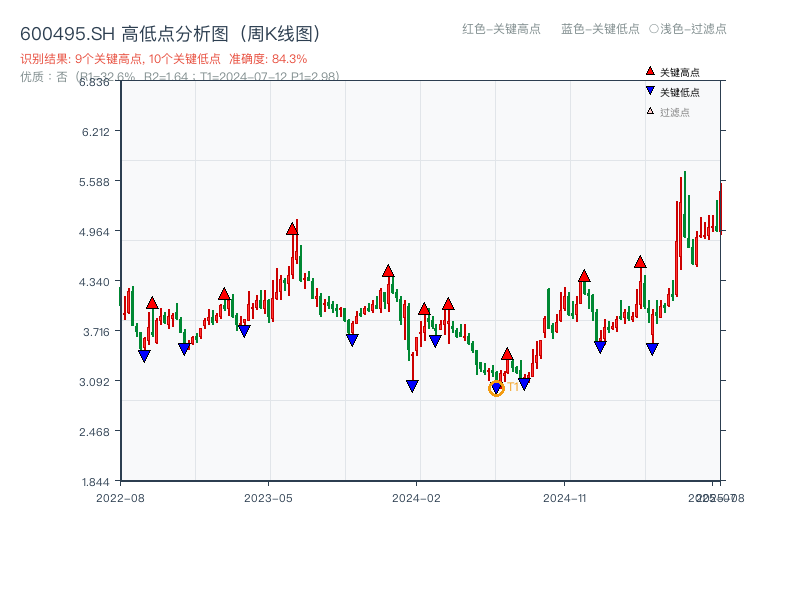Click the leftmost blue key-low triangle

pyautogui.click(x=144, y=356)
